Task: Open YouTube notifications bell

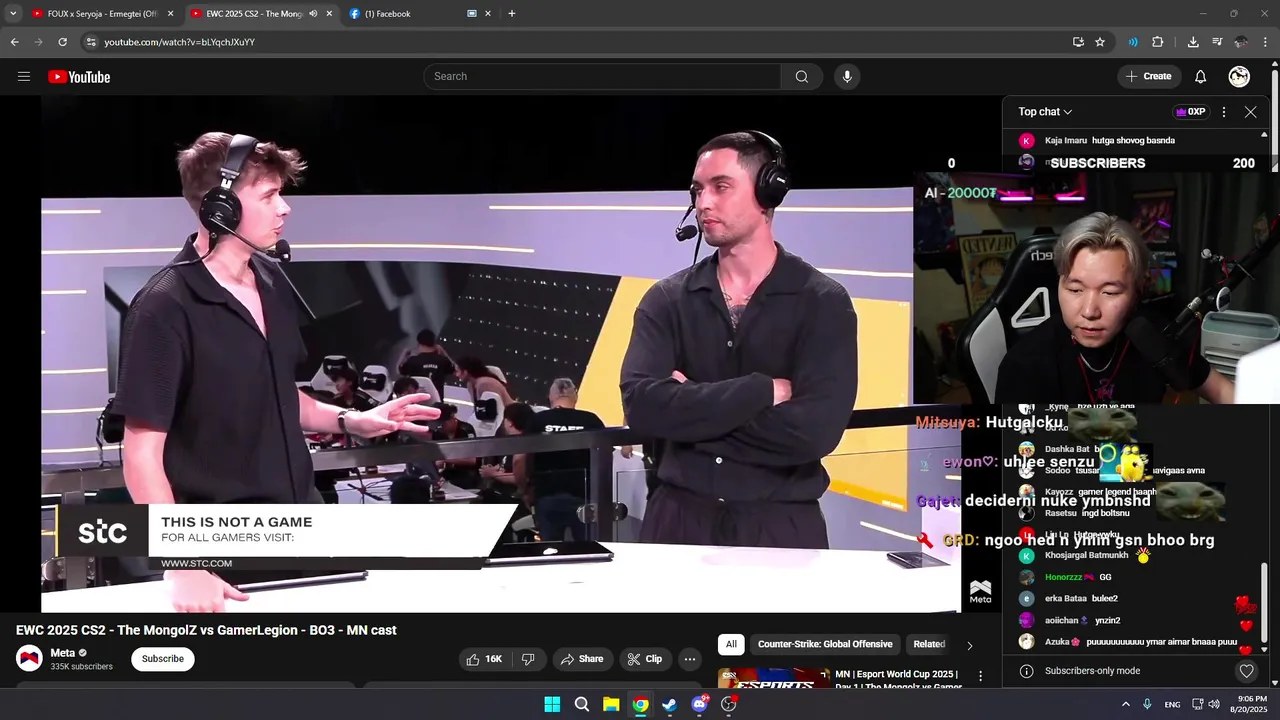Action: pyautogui.click(x=1201, y=77)
